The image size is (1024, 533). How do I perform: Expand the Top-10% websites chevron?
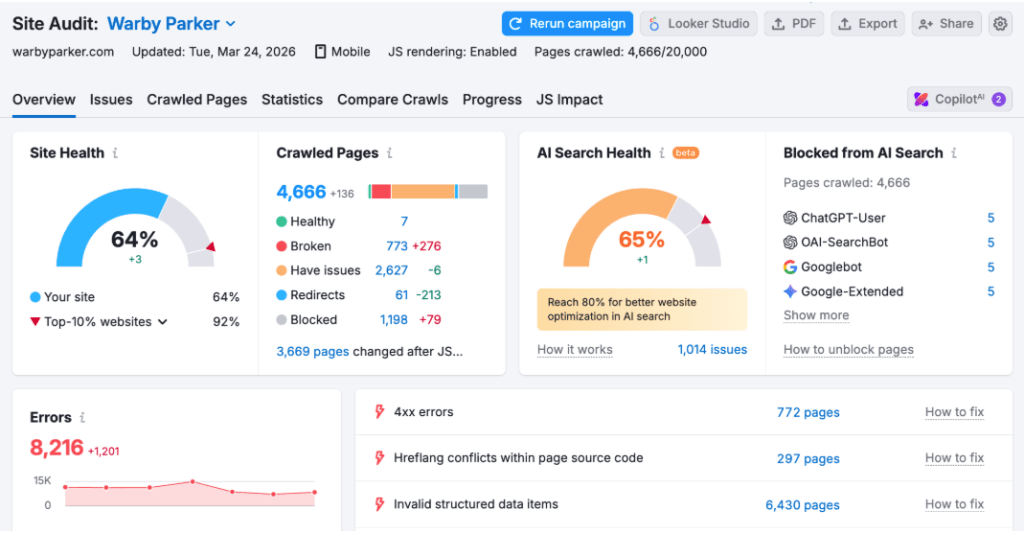[163, 321]
